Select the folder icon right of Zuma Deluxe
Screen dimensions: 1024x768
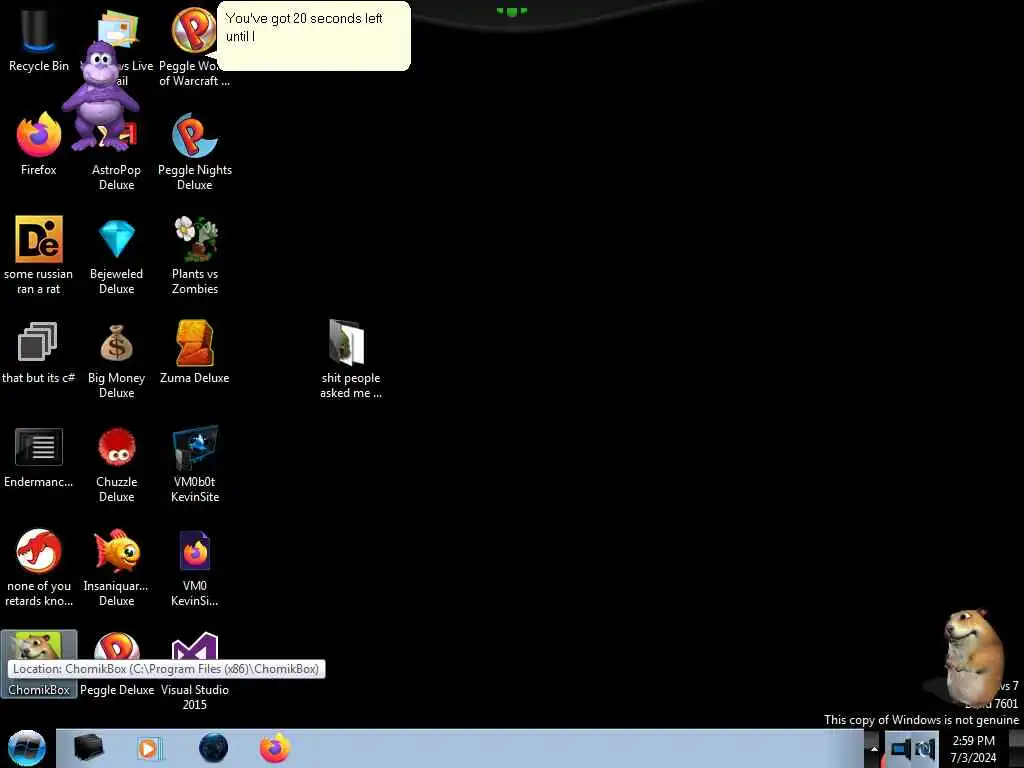(x=351, y=358)
